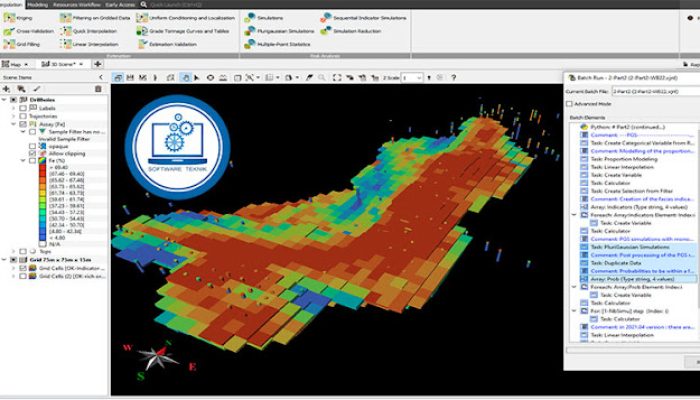Toggle the Trajectories checkbox
This screenshot has width=700, height=400.
pyautogui.click(x=23, y=116)
